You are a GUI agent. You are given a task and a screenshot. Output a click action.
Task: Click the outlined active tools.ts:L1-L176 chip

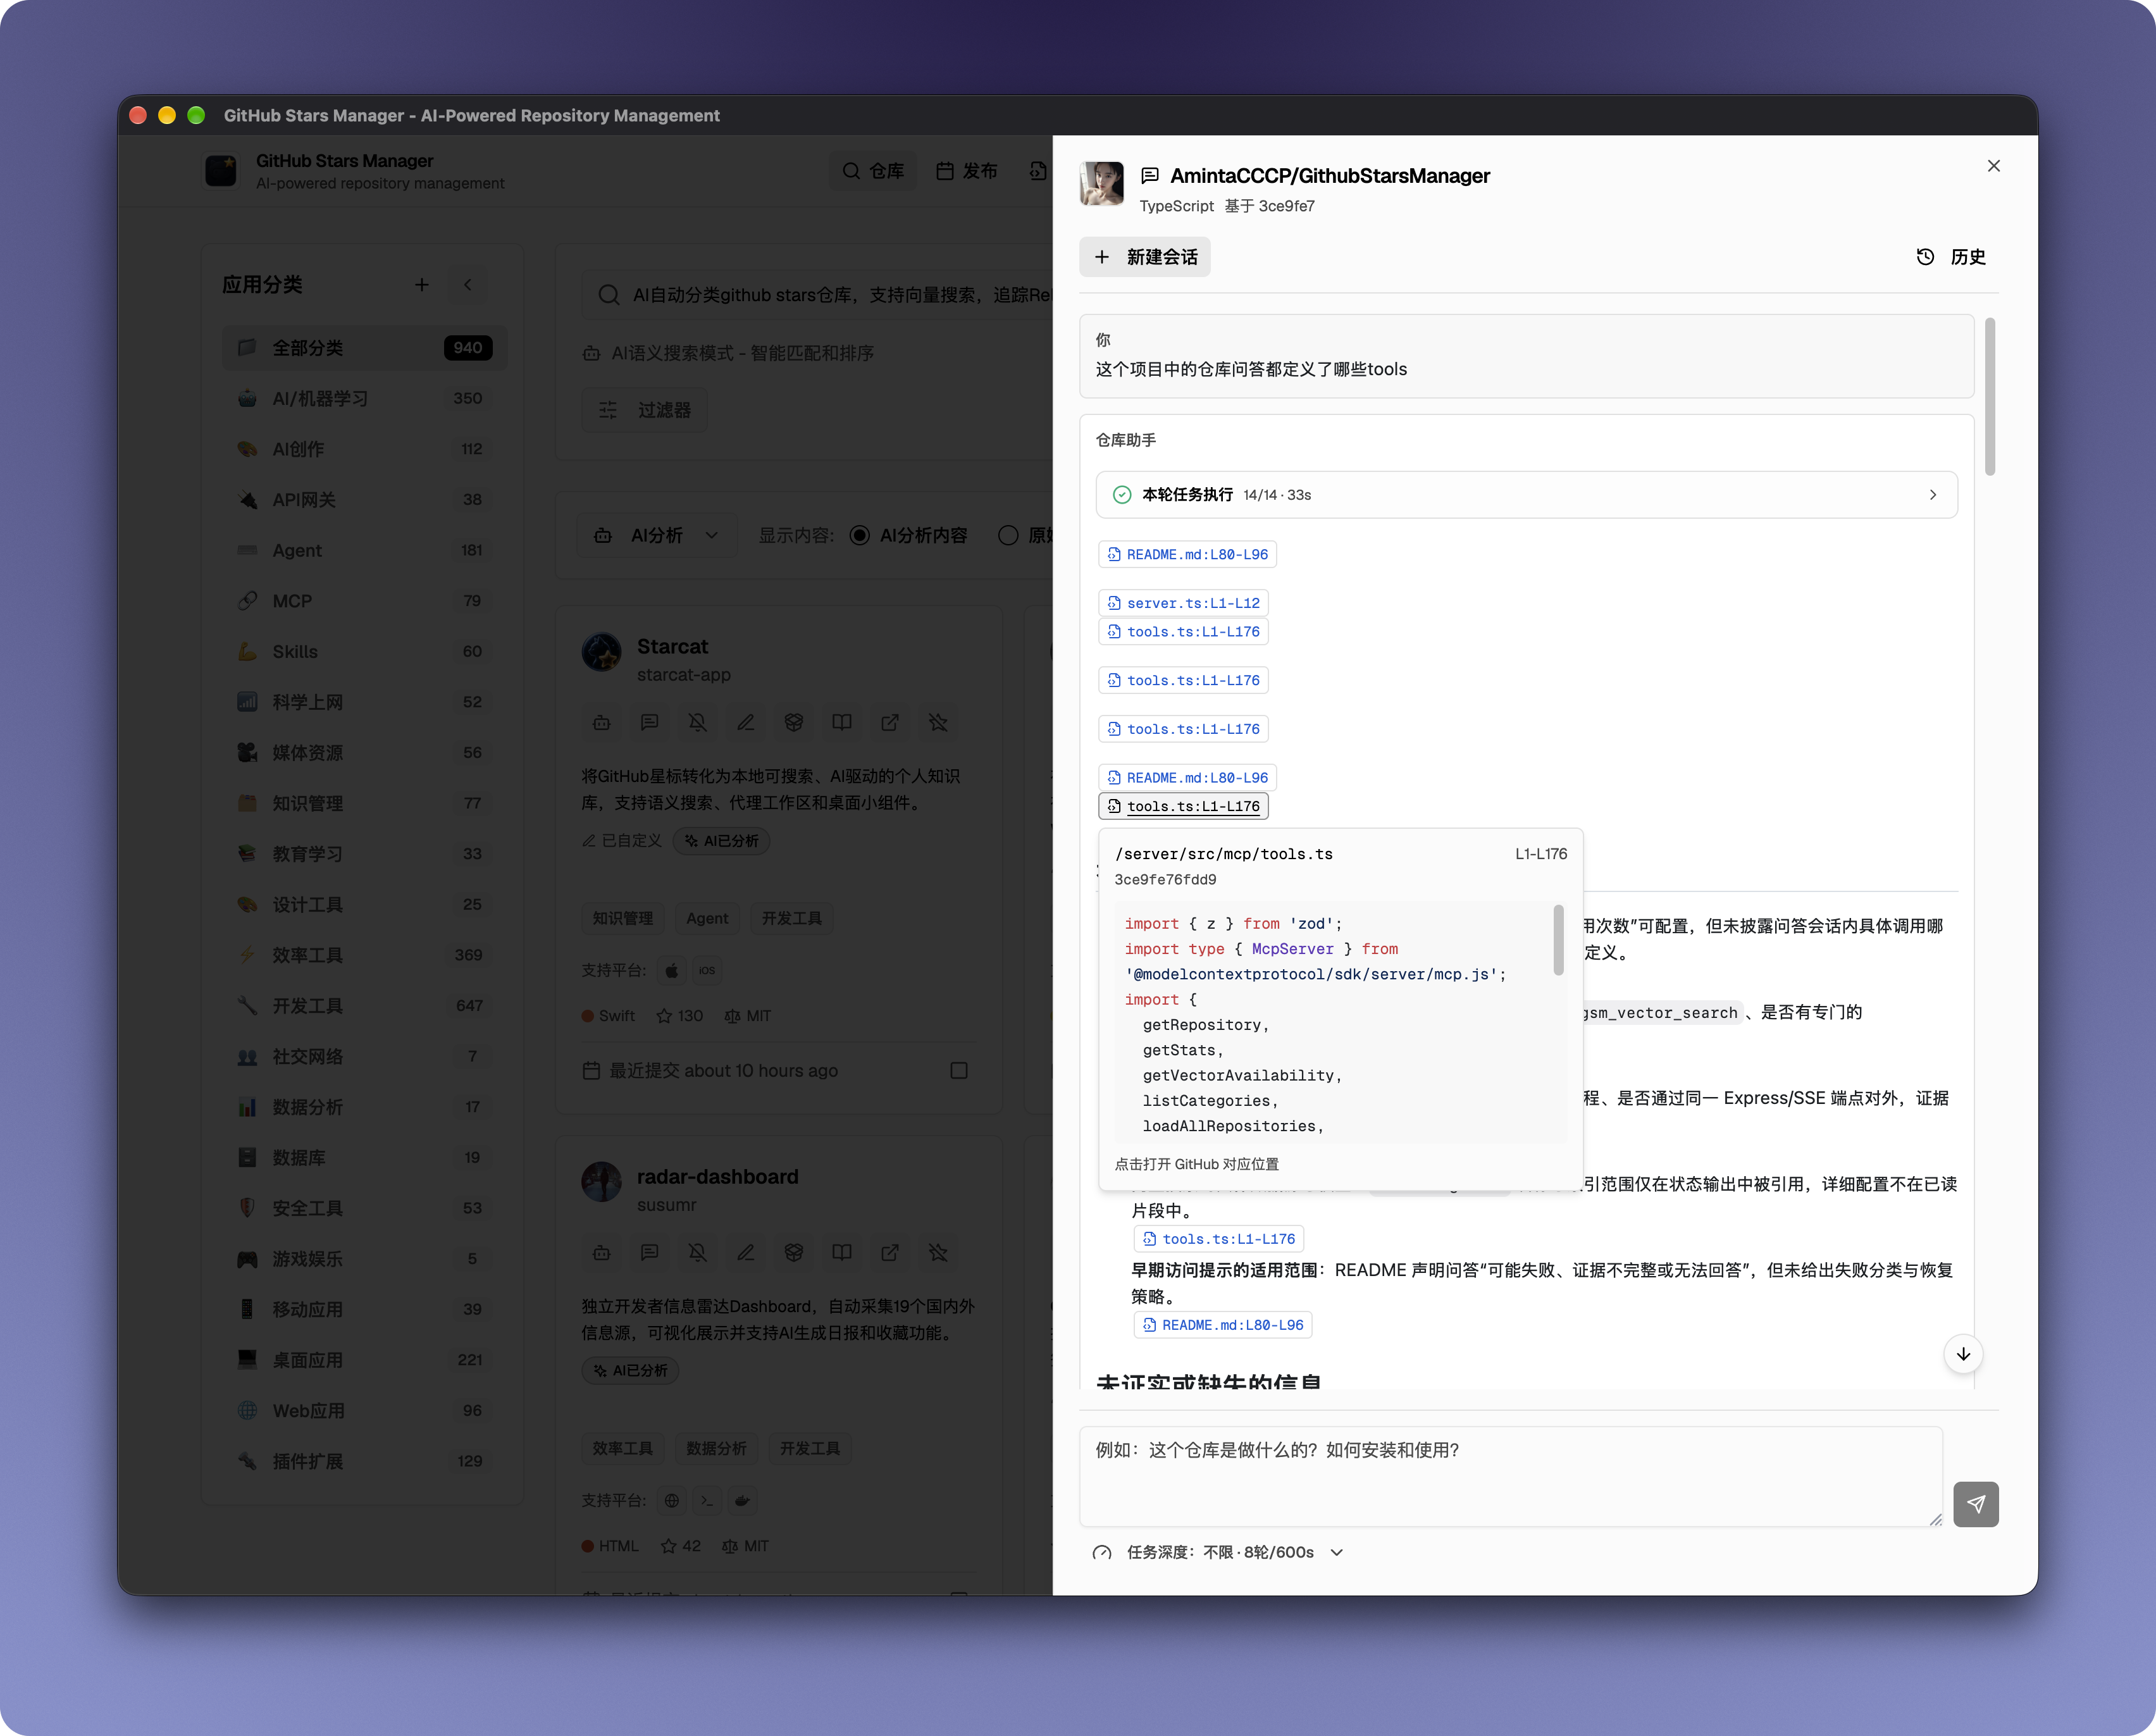[x=1183, y=806]
